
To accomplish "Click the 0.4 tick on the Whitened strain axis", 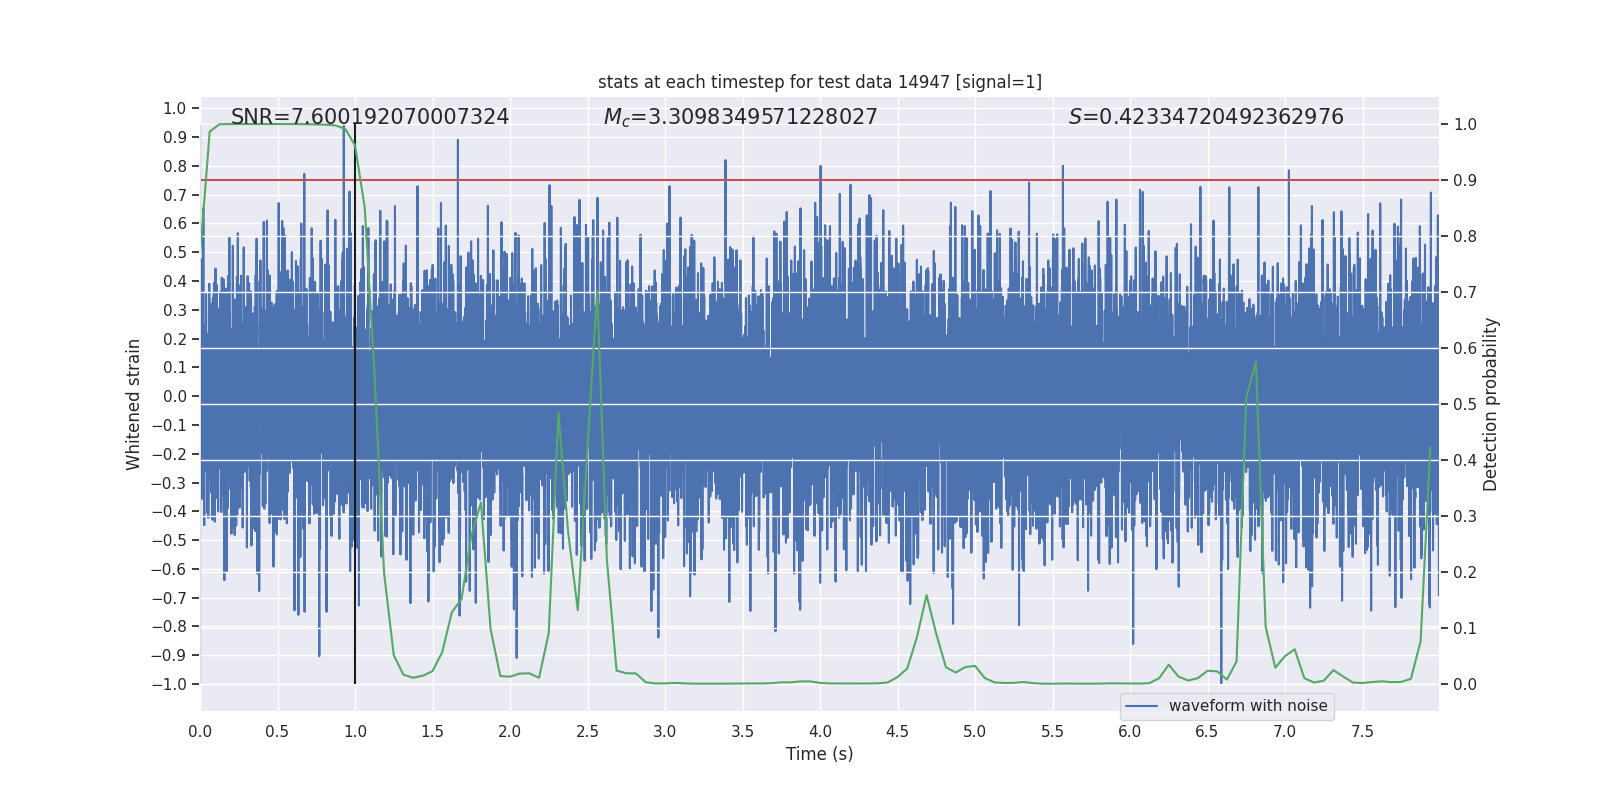I will tap(175, 281).
